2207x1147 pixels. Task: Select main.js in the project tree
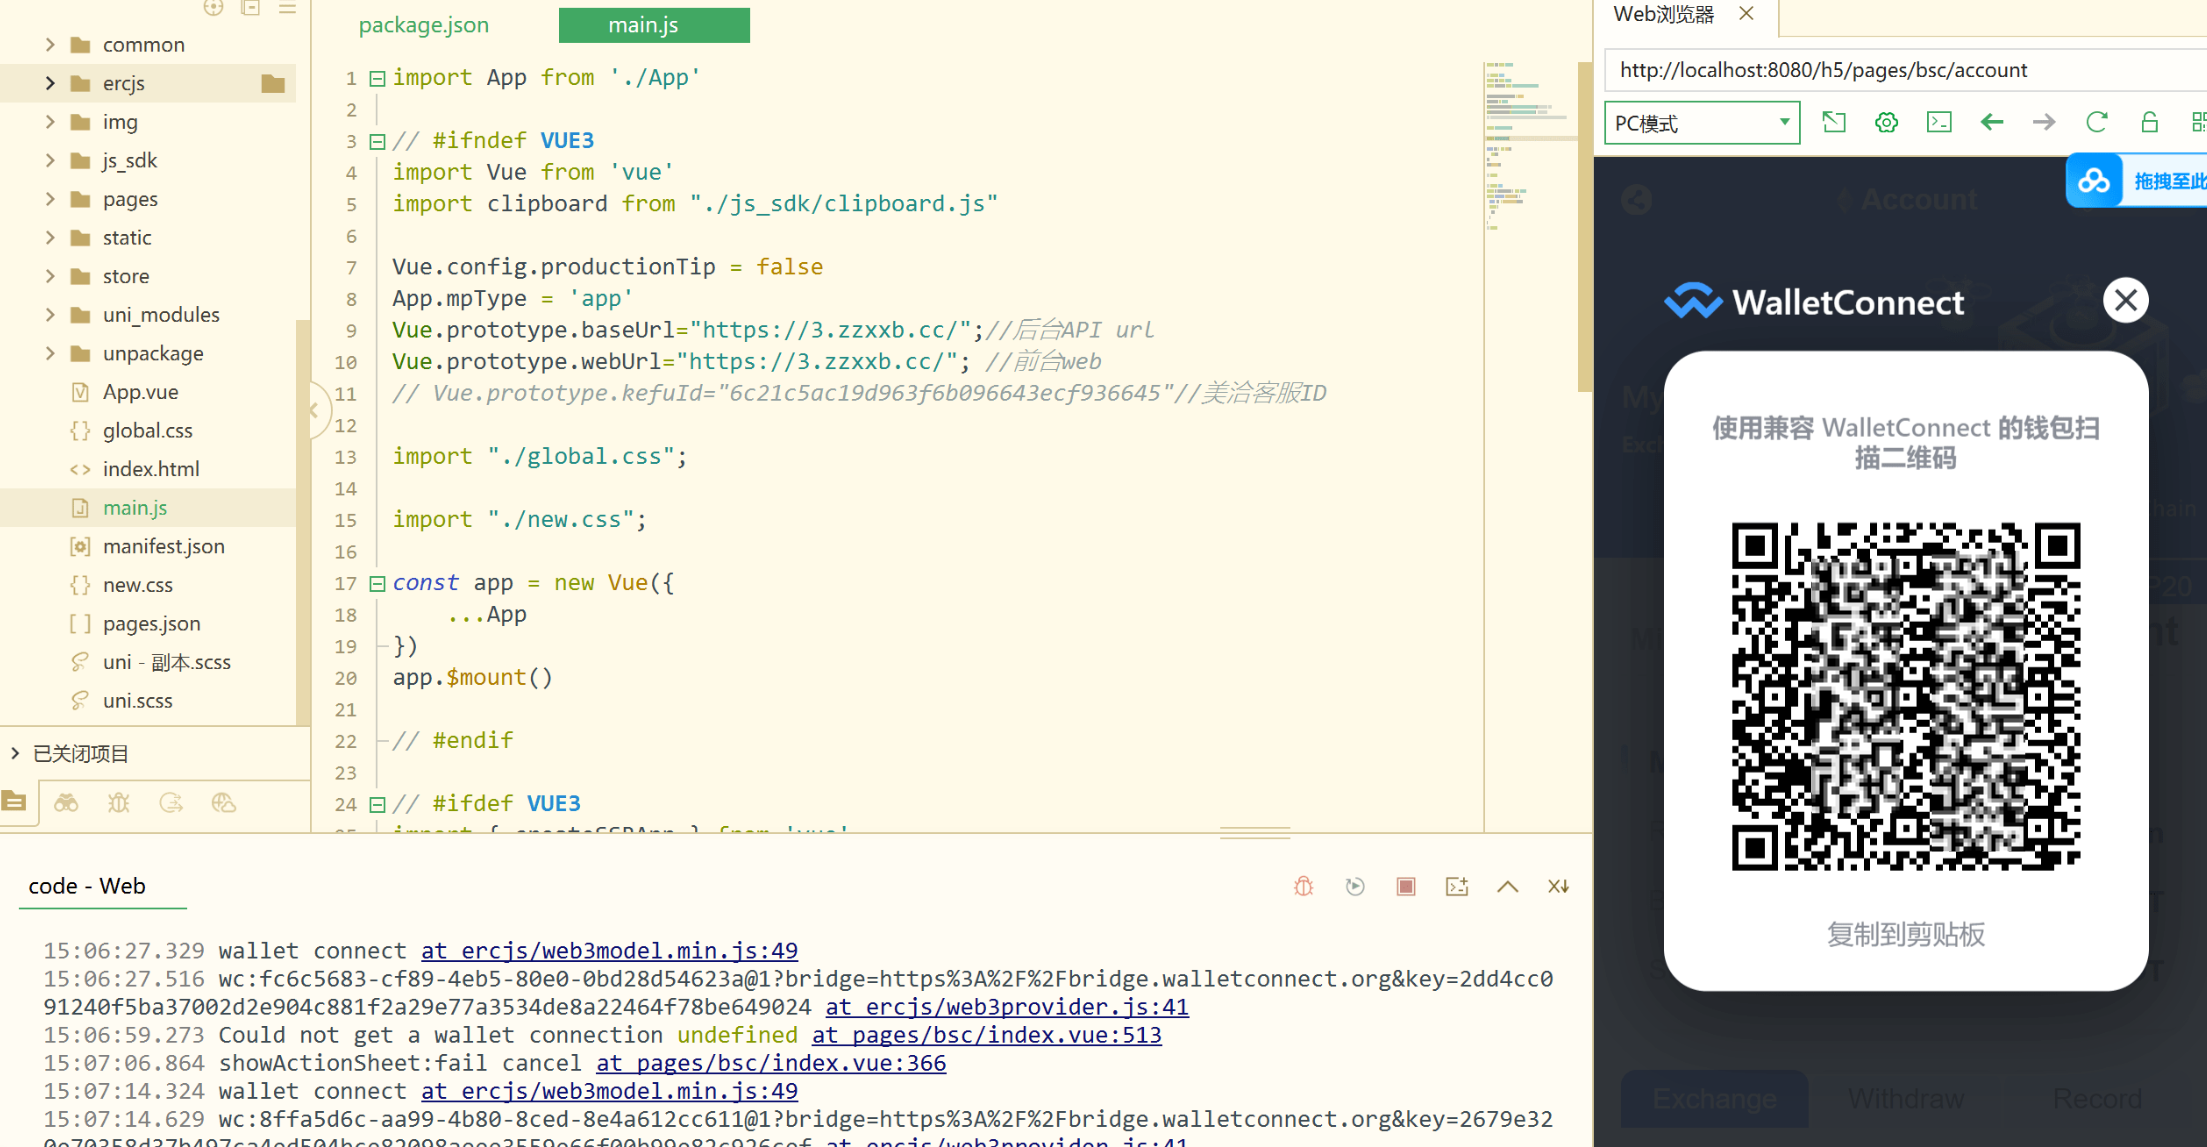(134, 507)
